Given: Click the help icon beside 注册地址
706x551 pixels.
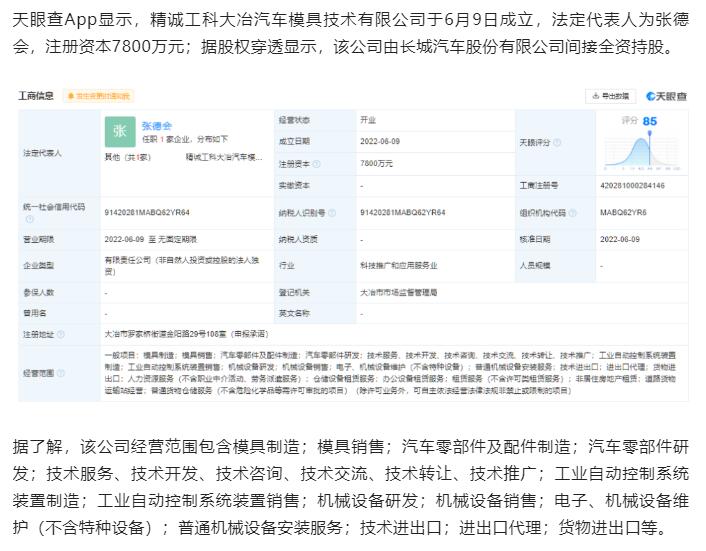Looking at the screenshot, I should [61, 334].
